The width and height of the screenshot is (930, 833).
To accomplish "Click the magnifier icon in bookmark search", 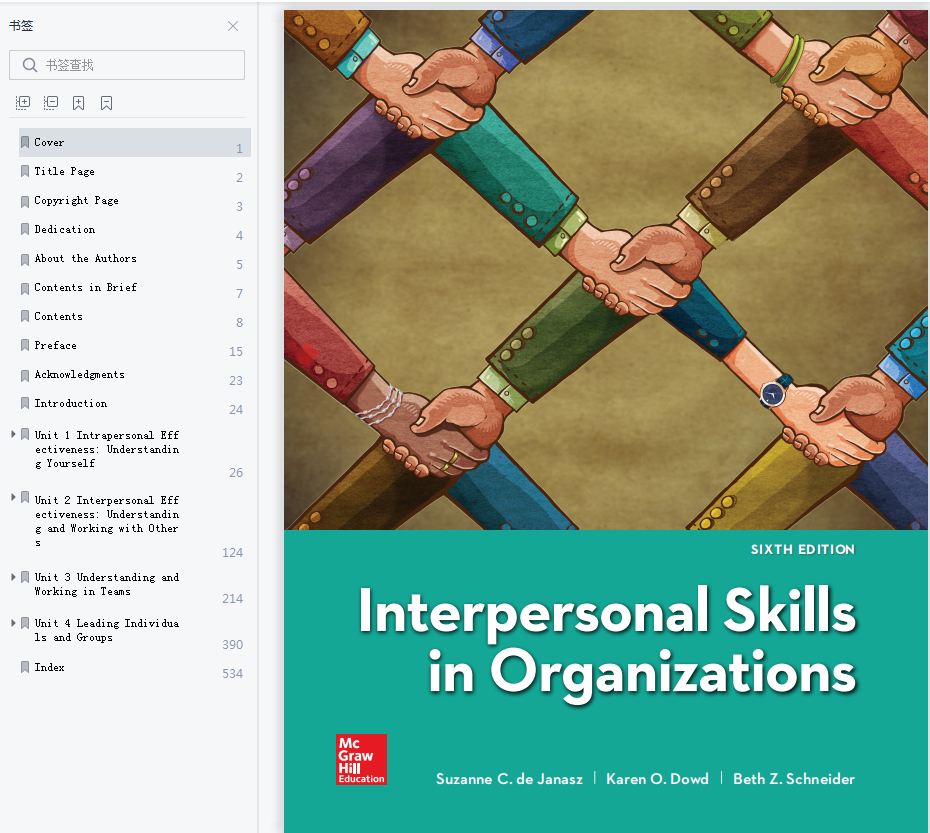I will click(x=30, y=65).
